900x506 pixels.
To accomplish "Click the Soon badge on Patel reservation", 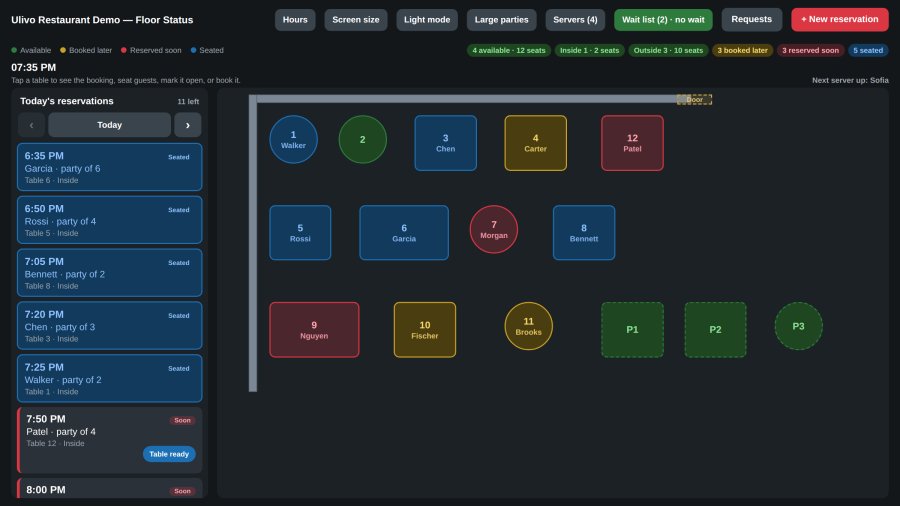I will [x=183, y=421].
